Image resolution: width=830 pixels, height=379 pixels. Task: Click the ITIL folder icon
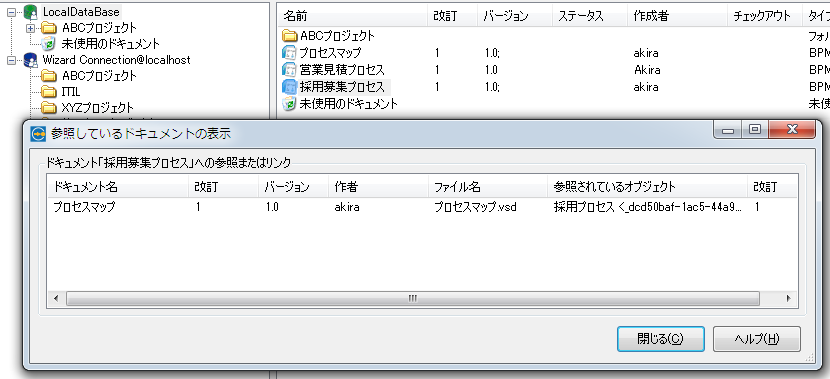point(49,92)
